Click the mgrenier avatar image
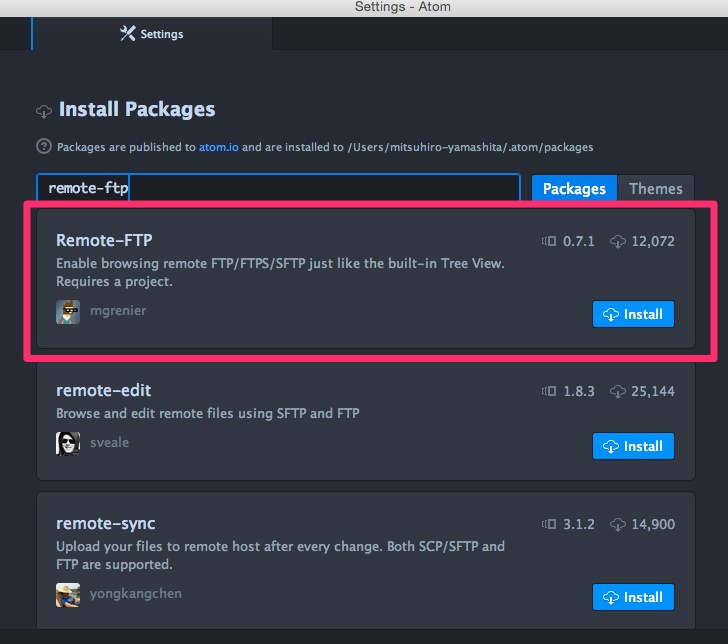This screenshot has width=728, height=644. (x=68, y=312)
